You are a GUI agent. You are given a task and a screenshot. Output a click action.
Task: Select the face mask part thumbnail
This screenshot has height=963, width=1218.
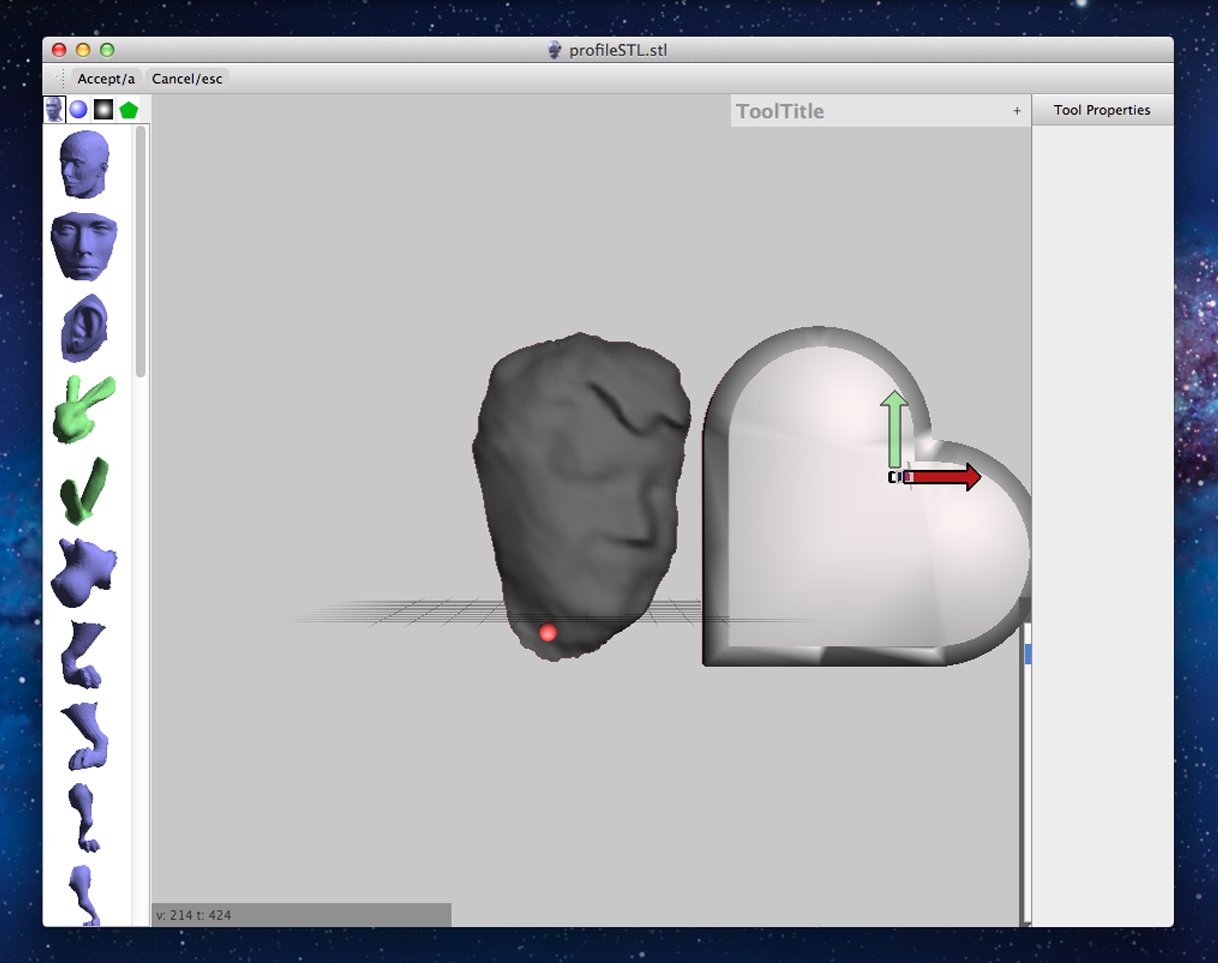pos(84,246)
